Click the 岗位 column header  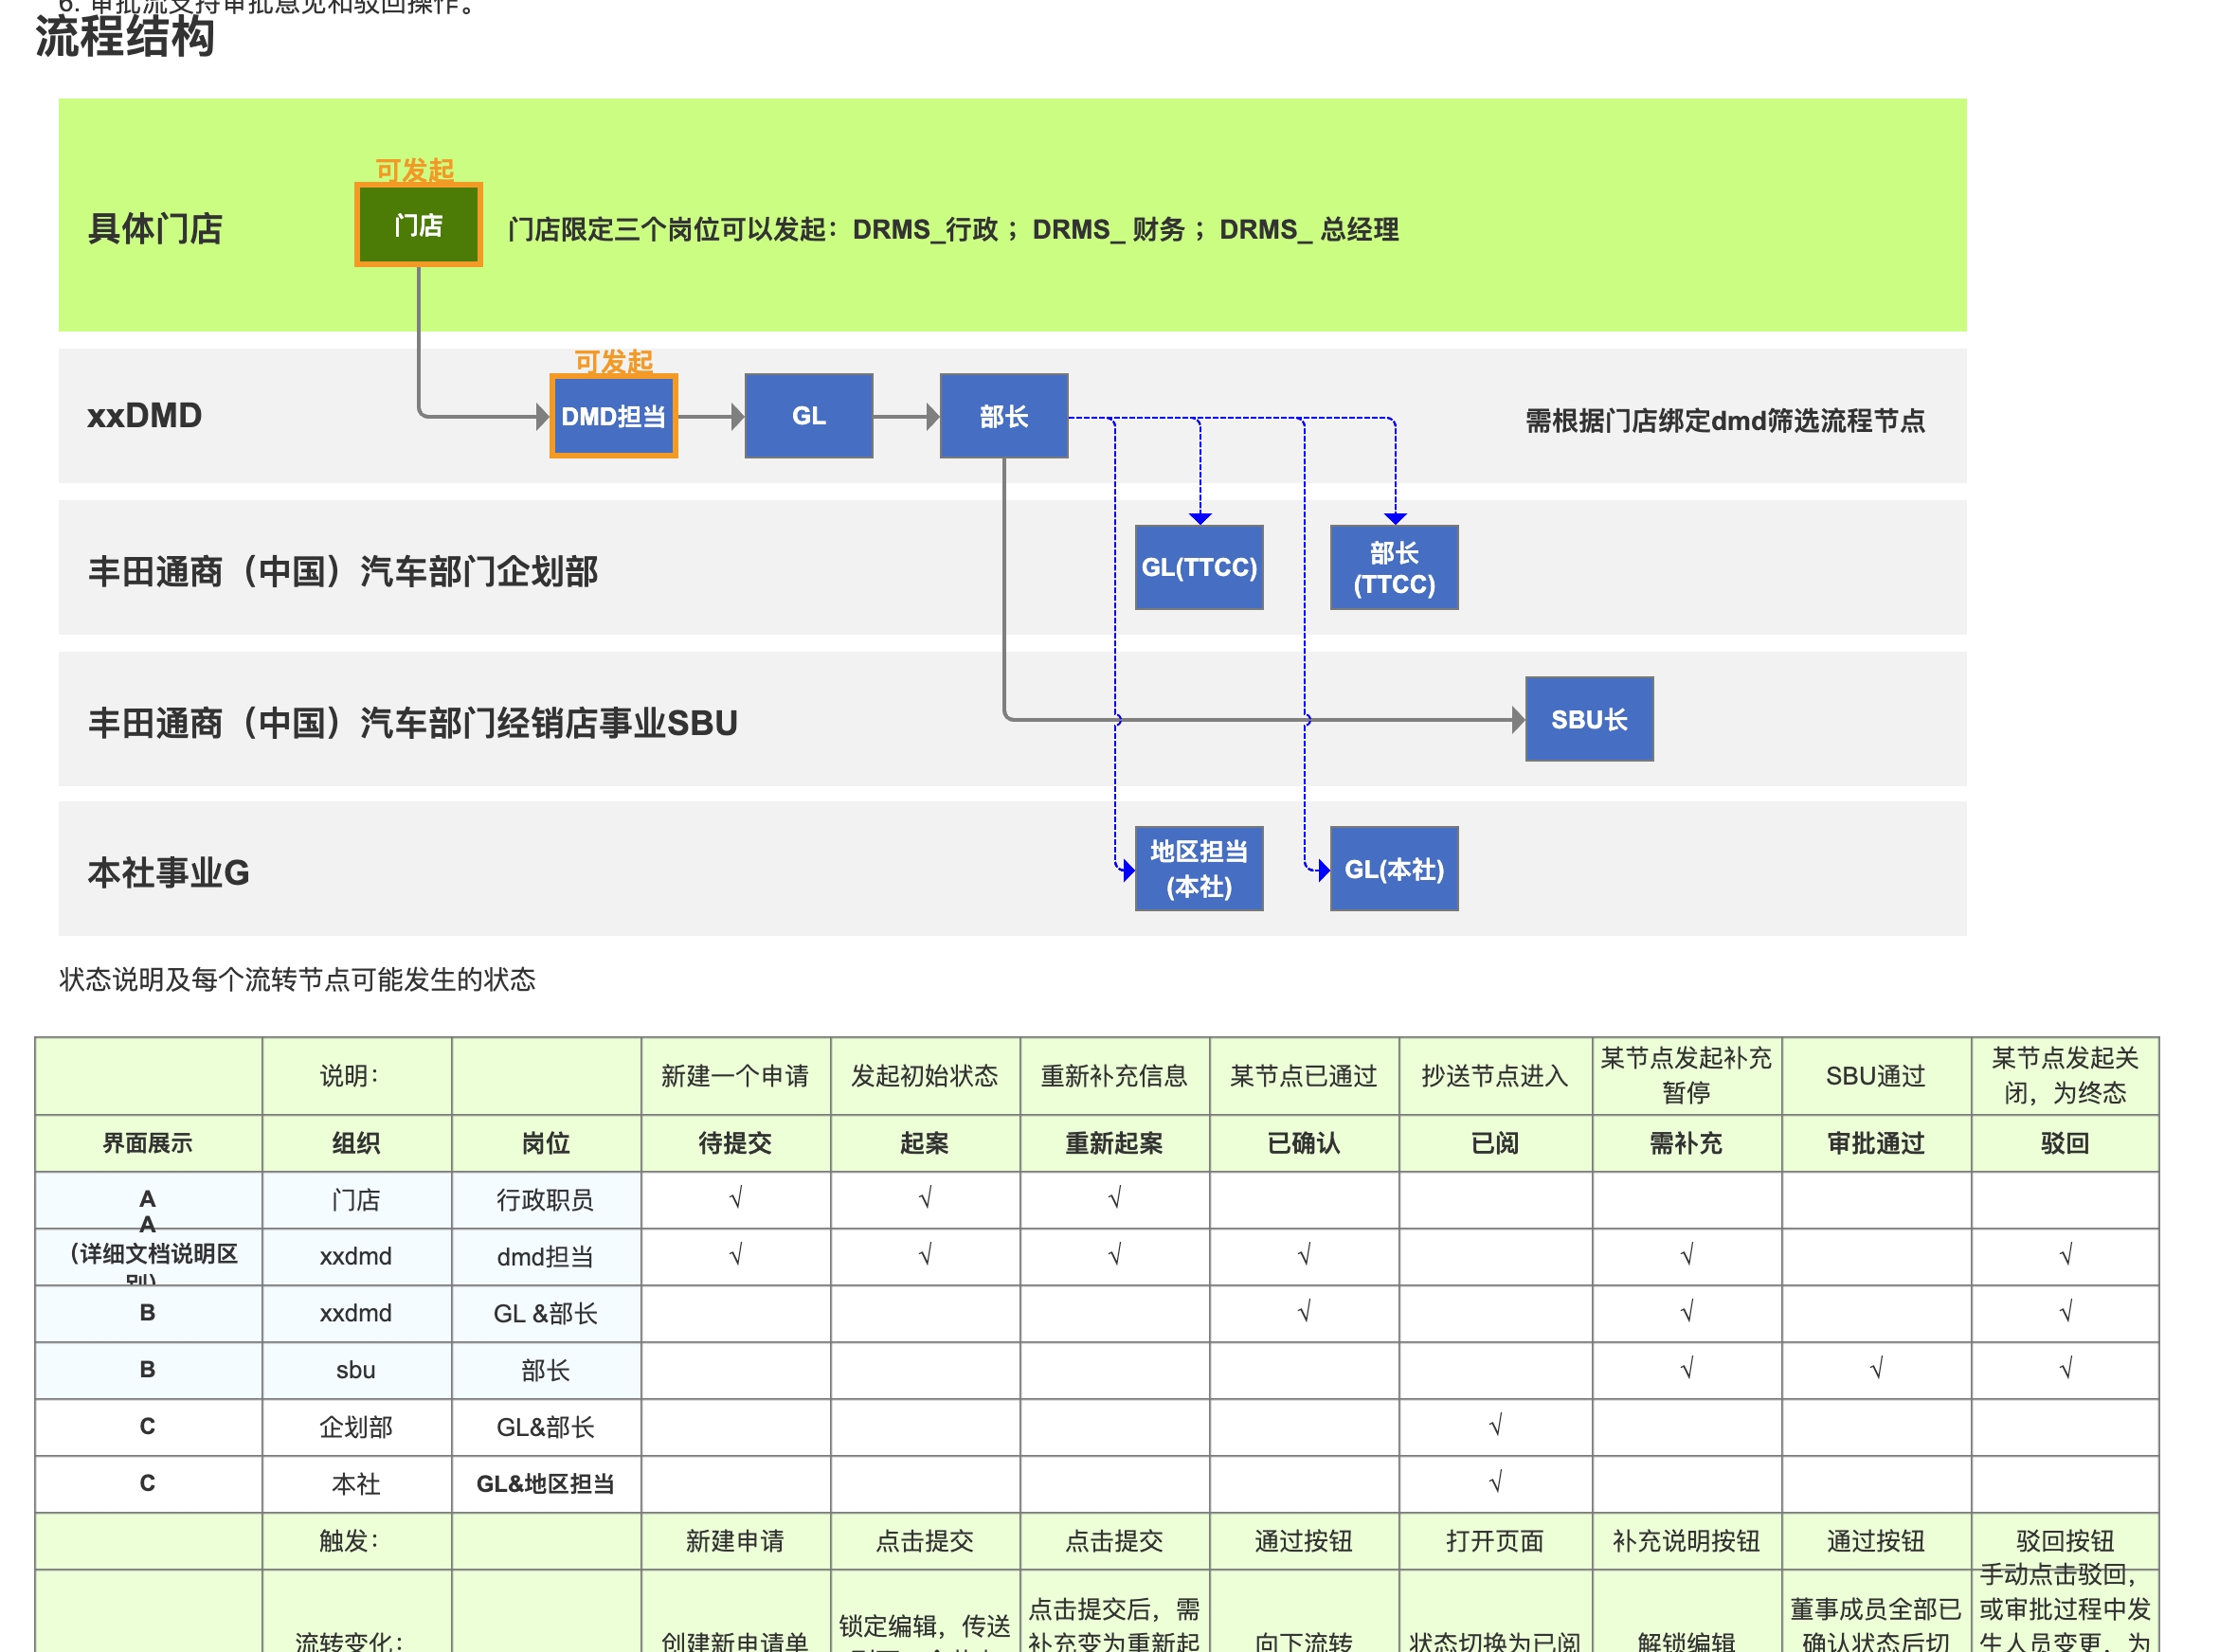tap(545, 1143)
